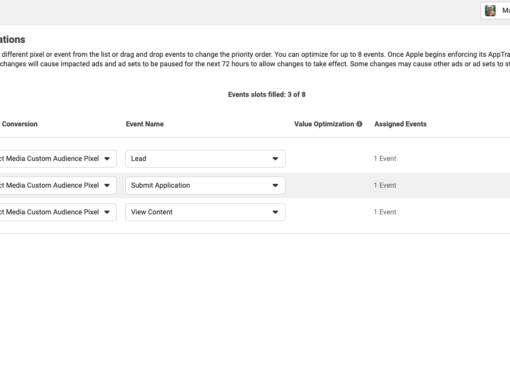Click the caret arrow in the Submit Application dropdown
Screen dimensions: 510x382
click(275, 185)
